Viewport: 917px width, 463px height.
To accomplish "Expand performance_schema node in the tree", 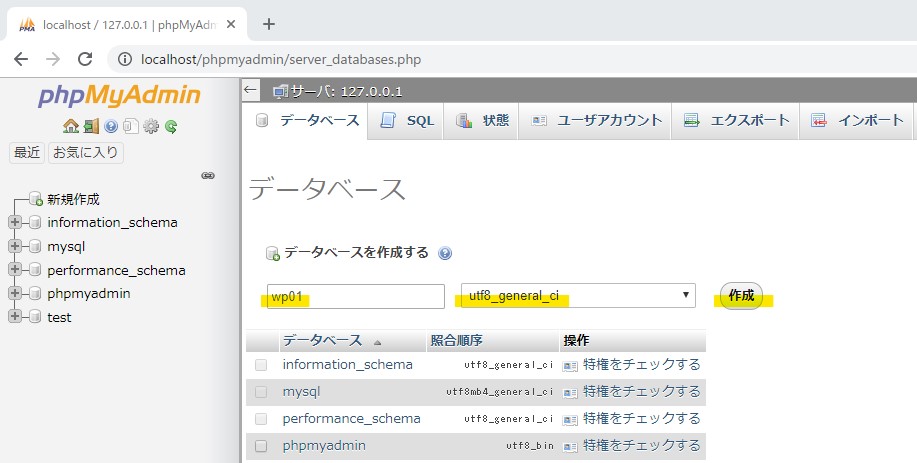I will pos(15,269).
